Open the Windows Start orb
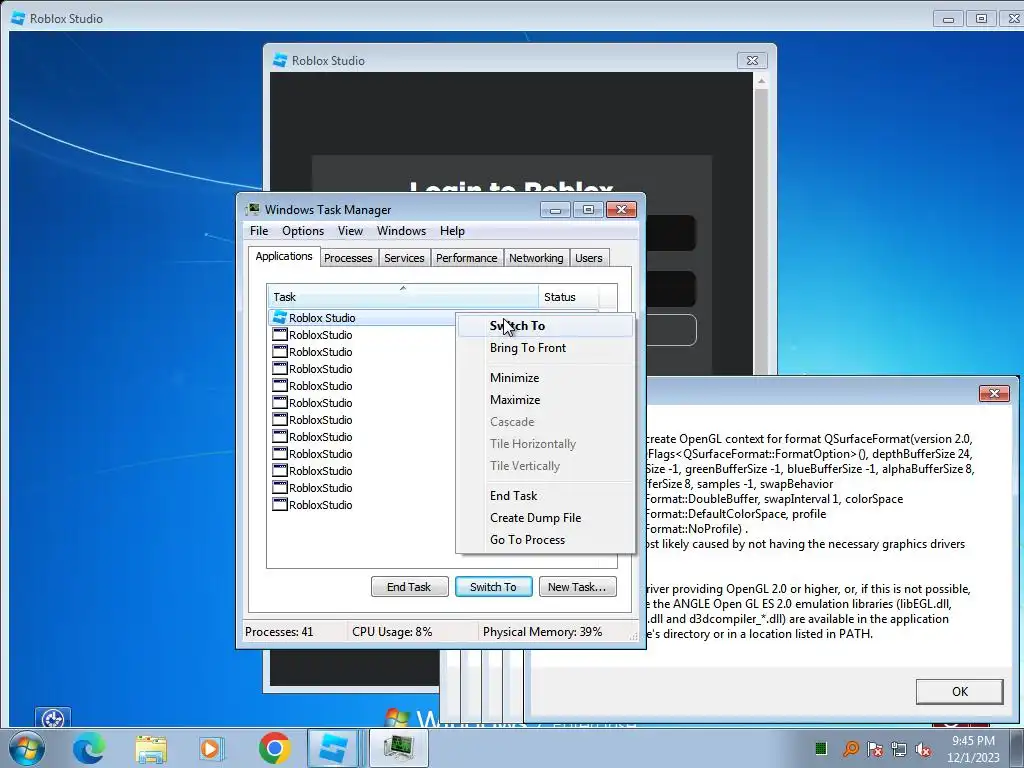Image resolution: width=1024 pixels, height=768 pixels. (27, 748)
